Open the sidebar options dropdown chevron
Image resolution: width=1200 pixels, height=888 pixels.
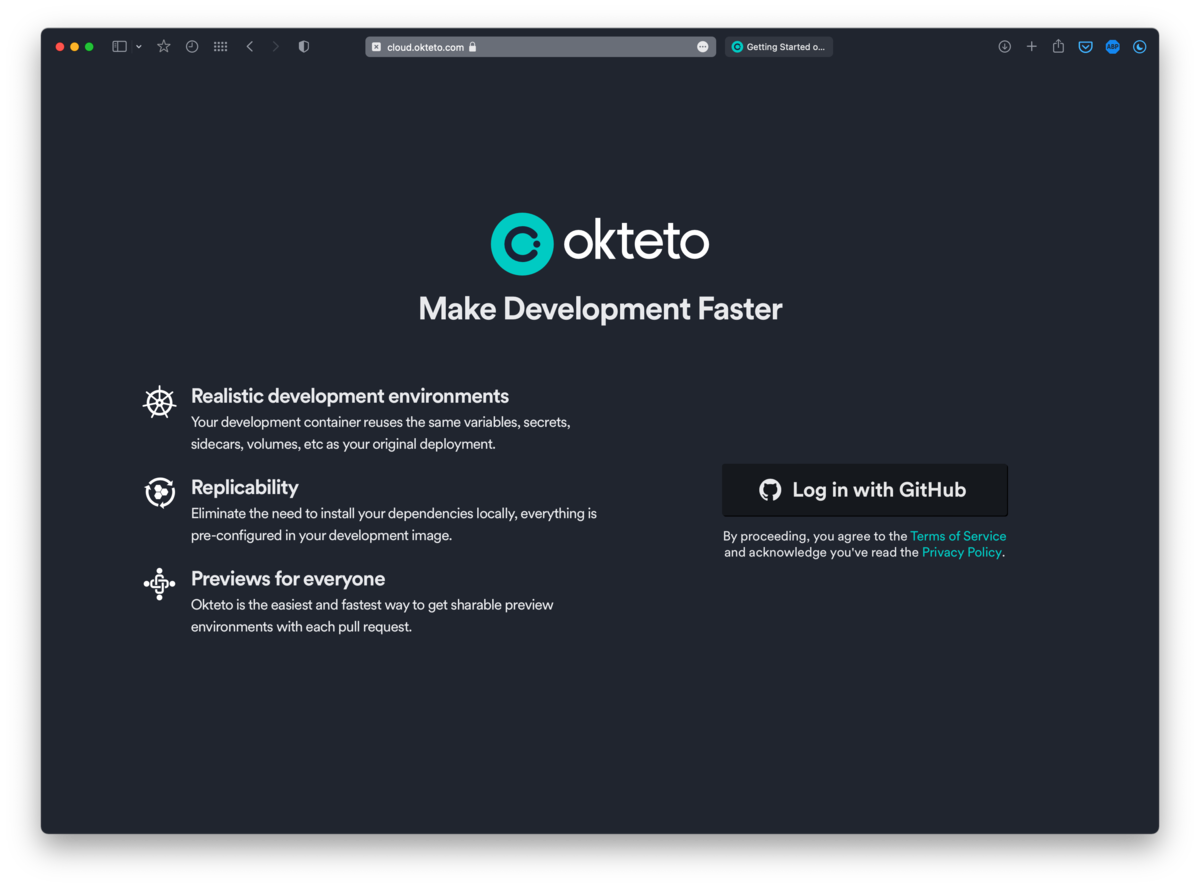point(138,47)
